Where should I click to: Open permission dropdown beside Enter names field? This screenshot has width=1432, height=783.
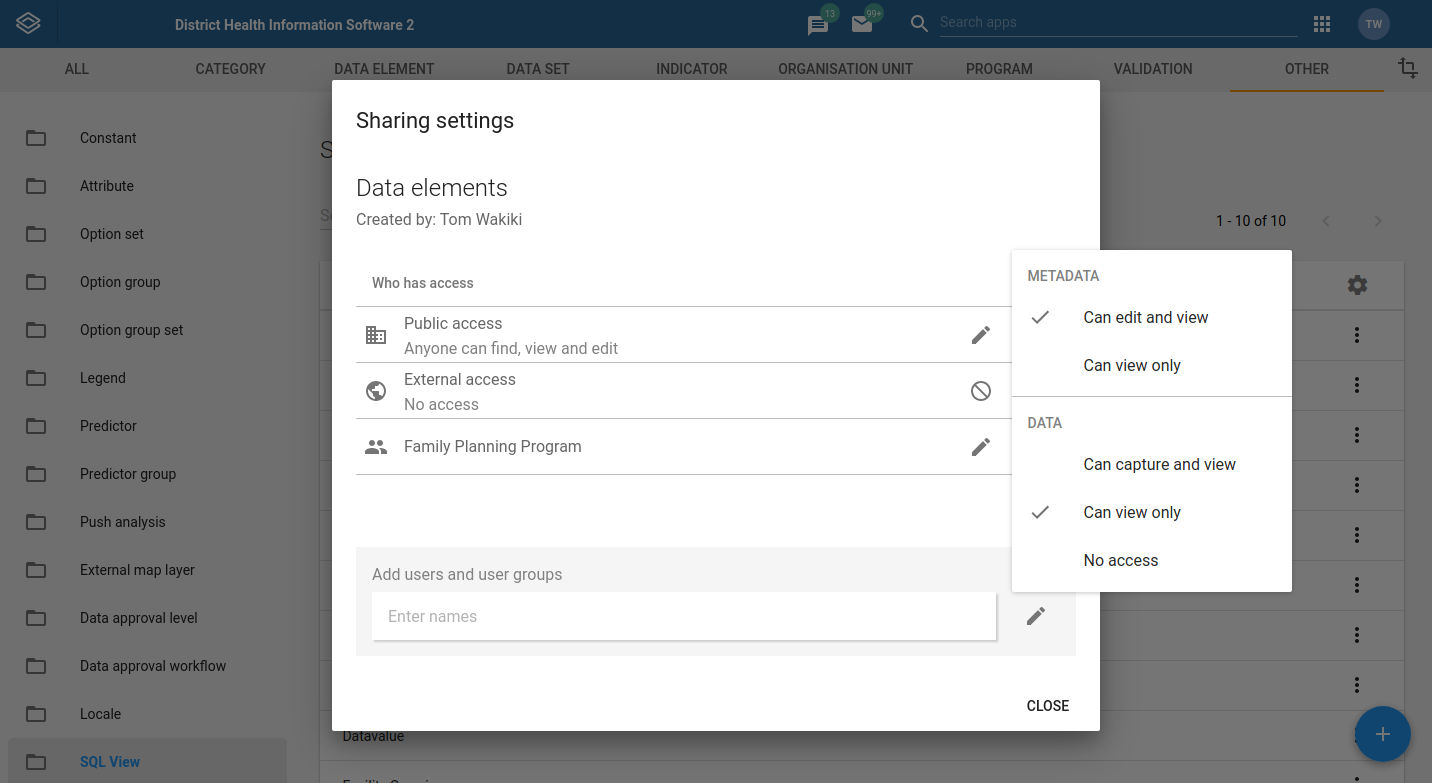tap(1036, 616)
